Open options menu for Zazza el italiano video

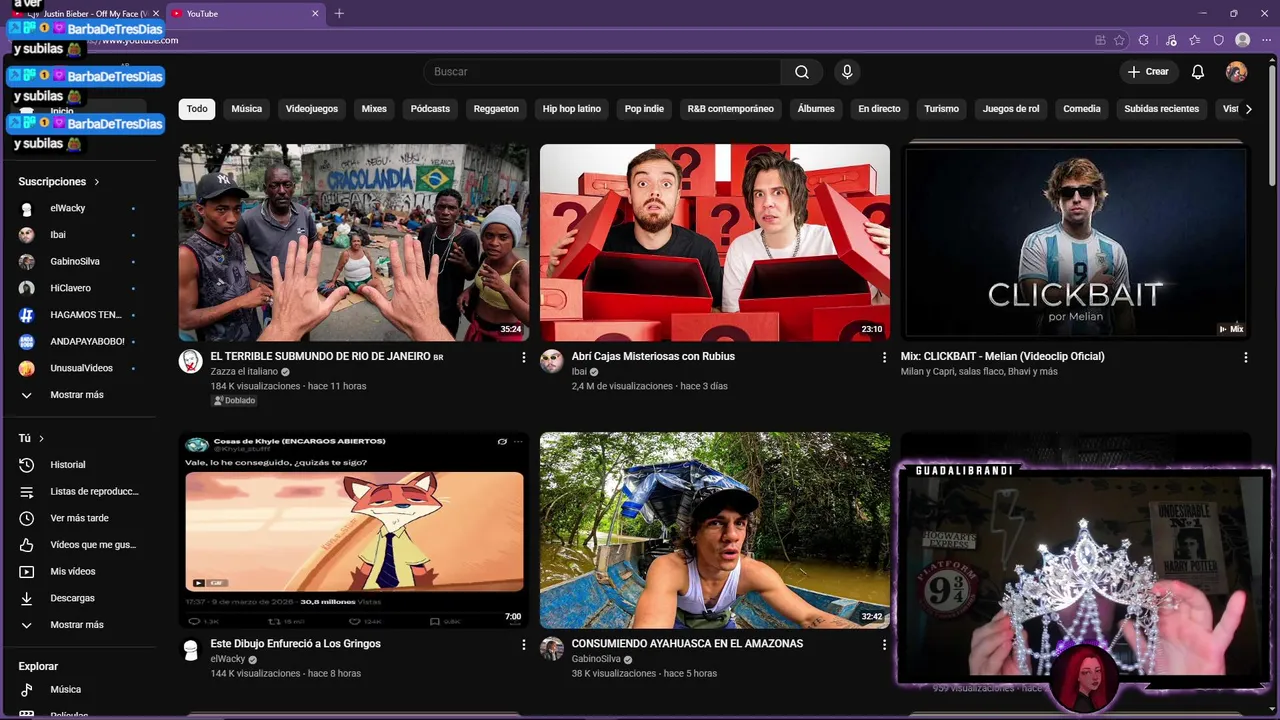pyautogui.click(x=523, y=357)
